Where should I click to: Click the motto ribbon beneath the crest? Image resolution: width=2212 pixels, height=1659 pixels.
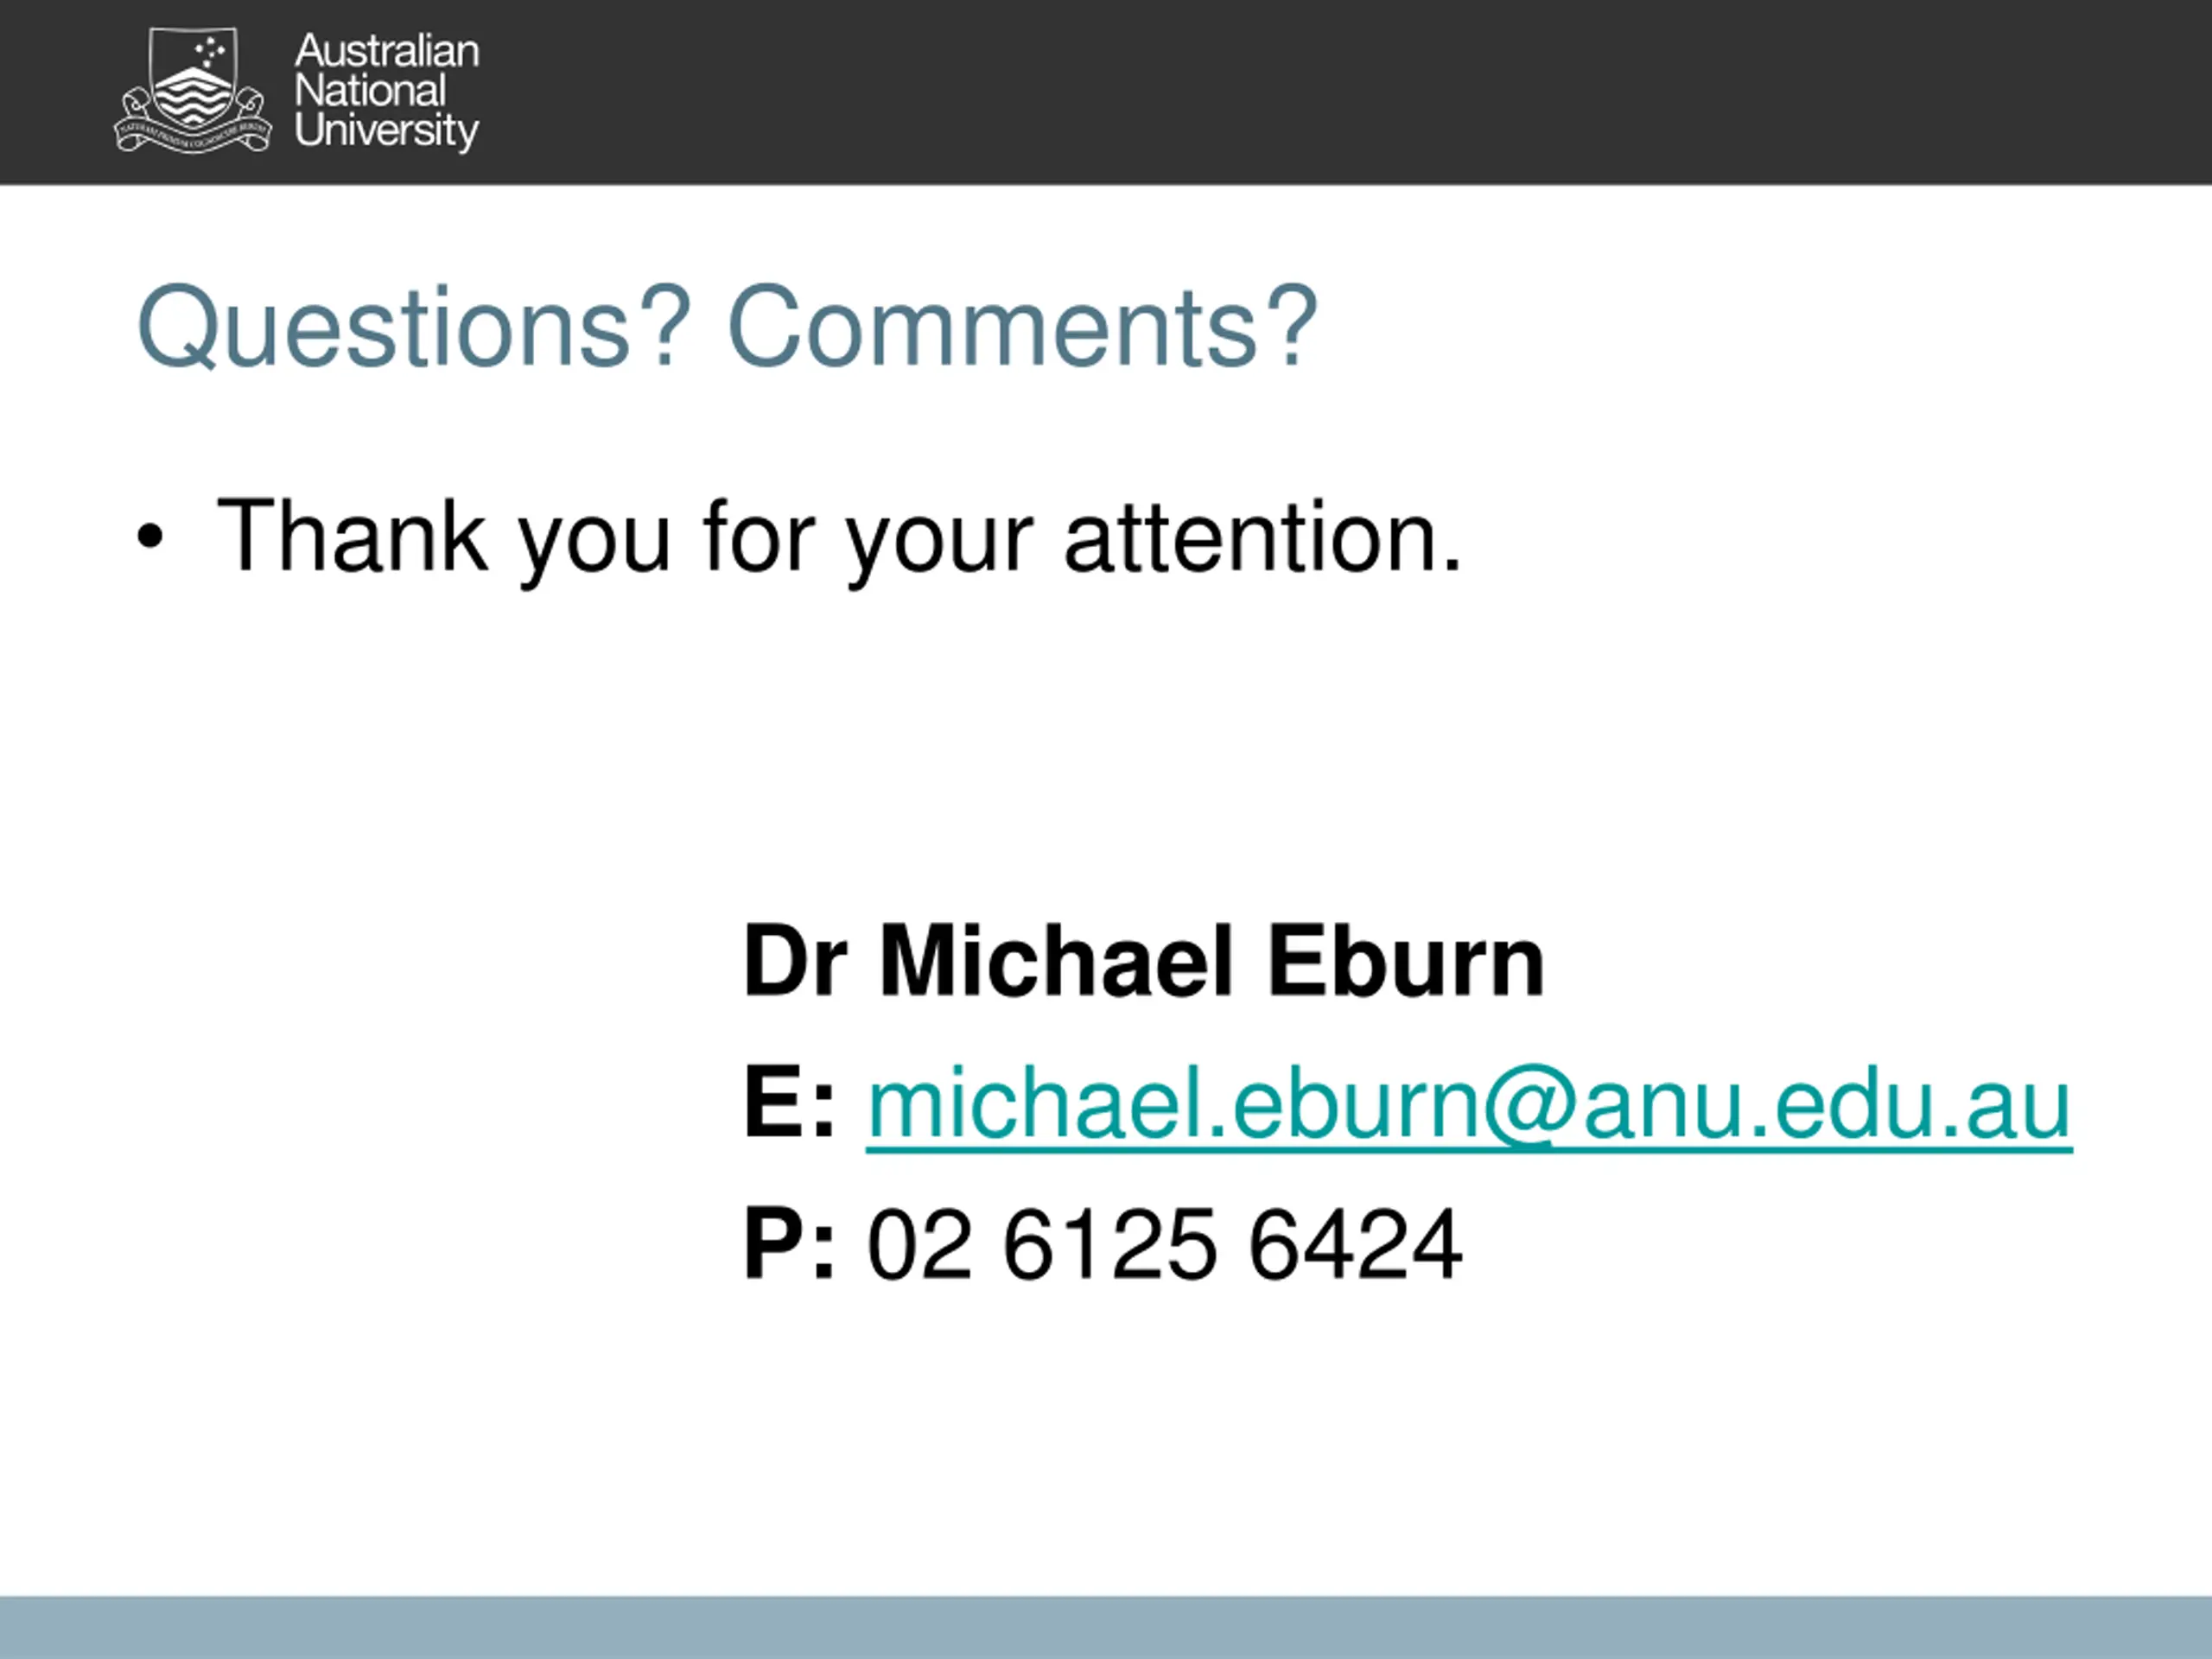pyautogui.click(x=192, y=136)
